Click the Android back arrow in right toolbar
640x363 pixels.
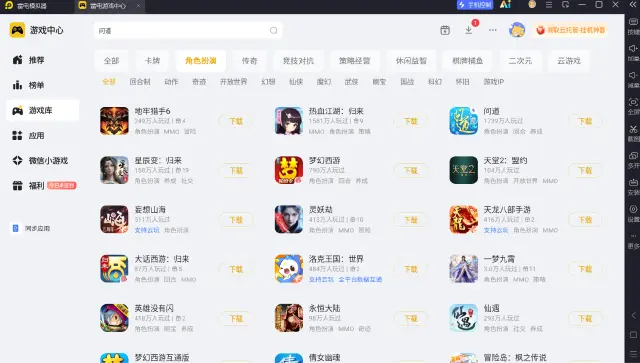point(633,315)
